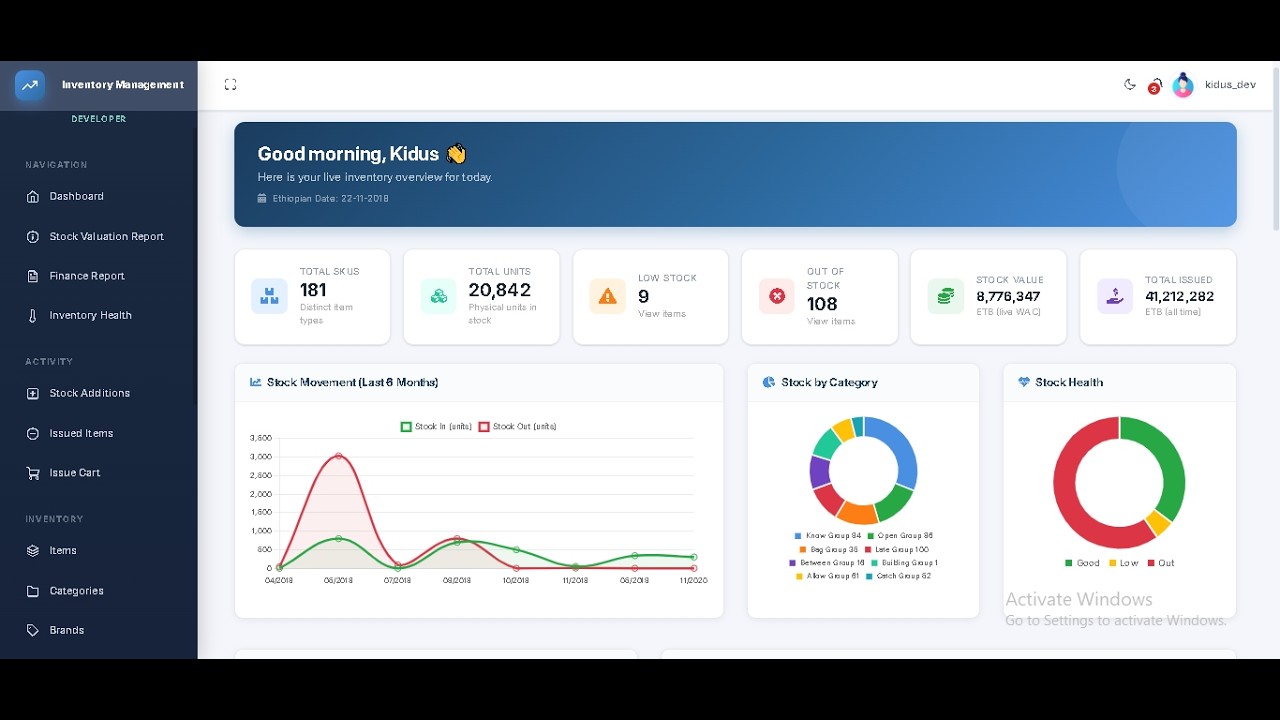The width and height of the screenshot is (1280, 720).
Task: Click the green Good legend swatch
Action: (x=1069, y=564)
